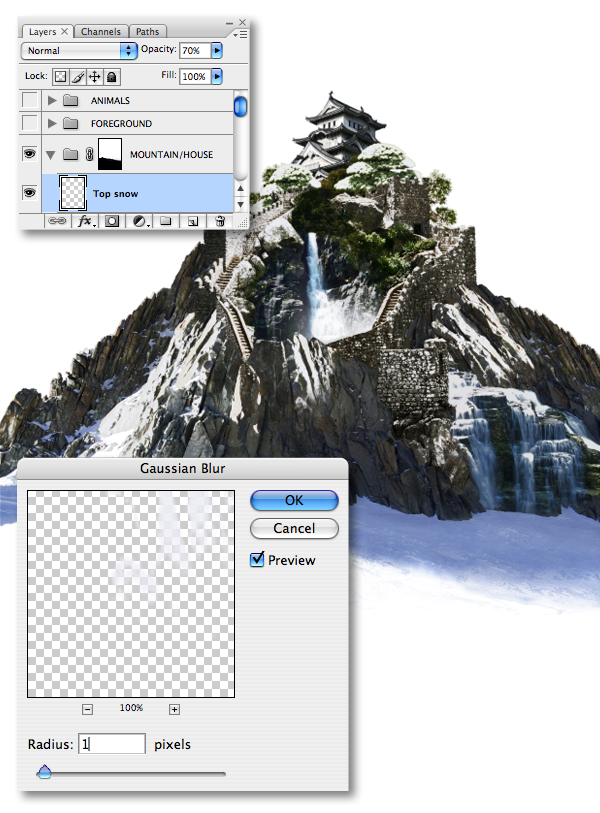Click the Radius slider handle
This screenshot has height=813, width=600.
tap(45, 772)
